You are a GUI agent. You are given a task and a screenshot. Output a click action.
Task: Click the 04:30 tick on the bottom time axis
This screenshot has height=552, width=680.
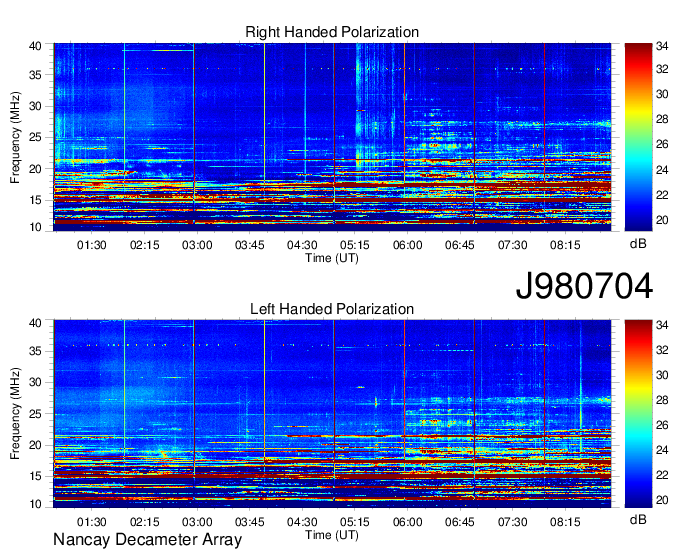[302, 522]
